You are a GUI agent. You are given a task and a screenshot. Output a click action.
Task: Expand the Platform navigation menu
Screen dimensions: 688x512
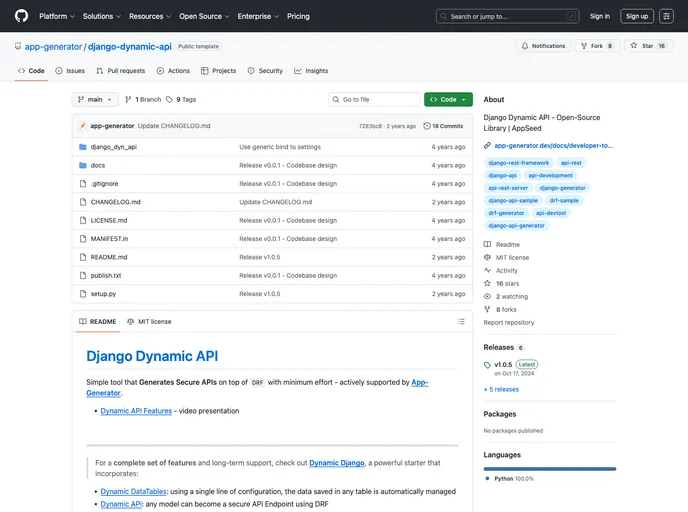click(57, 16)
